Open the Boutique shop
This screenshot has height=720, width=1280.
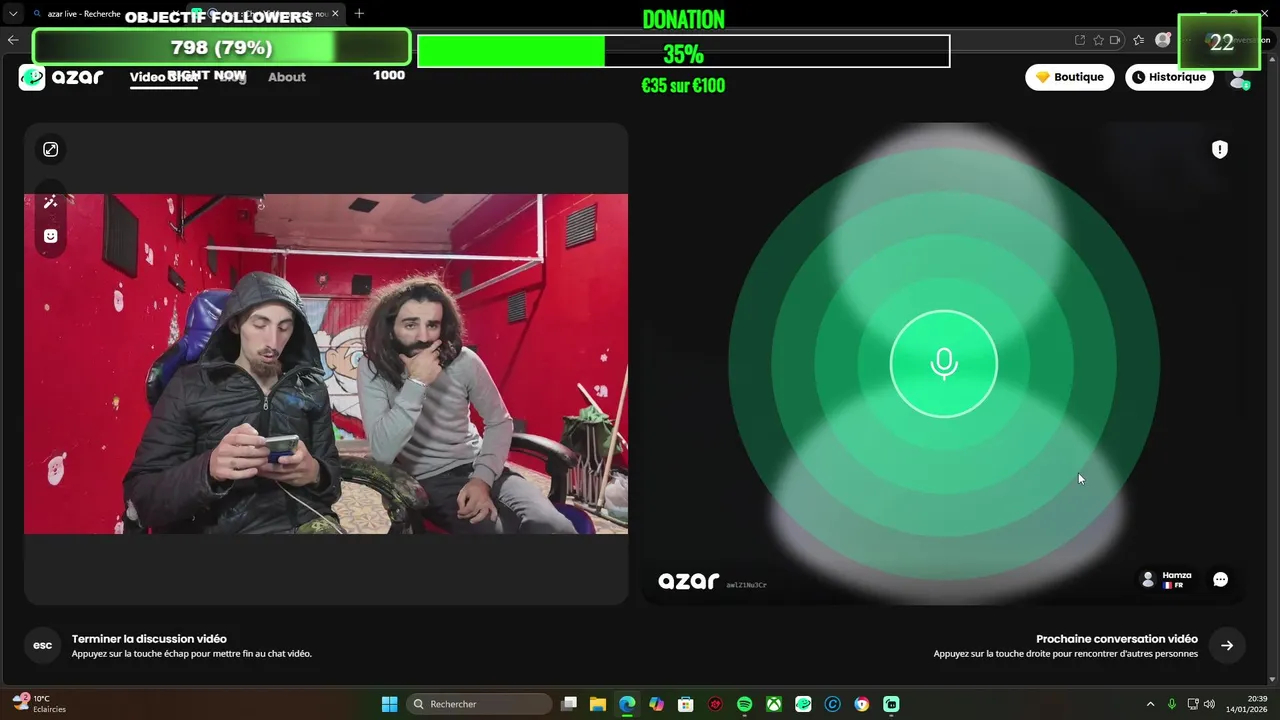pos(1069,77)
